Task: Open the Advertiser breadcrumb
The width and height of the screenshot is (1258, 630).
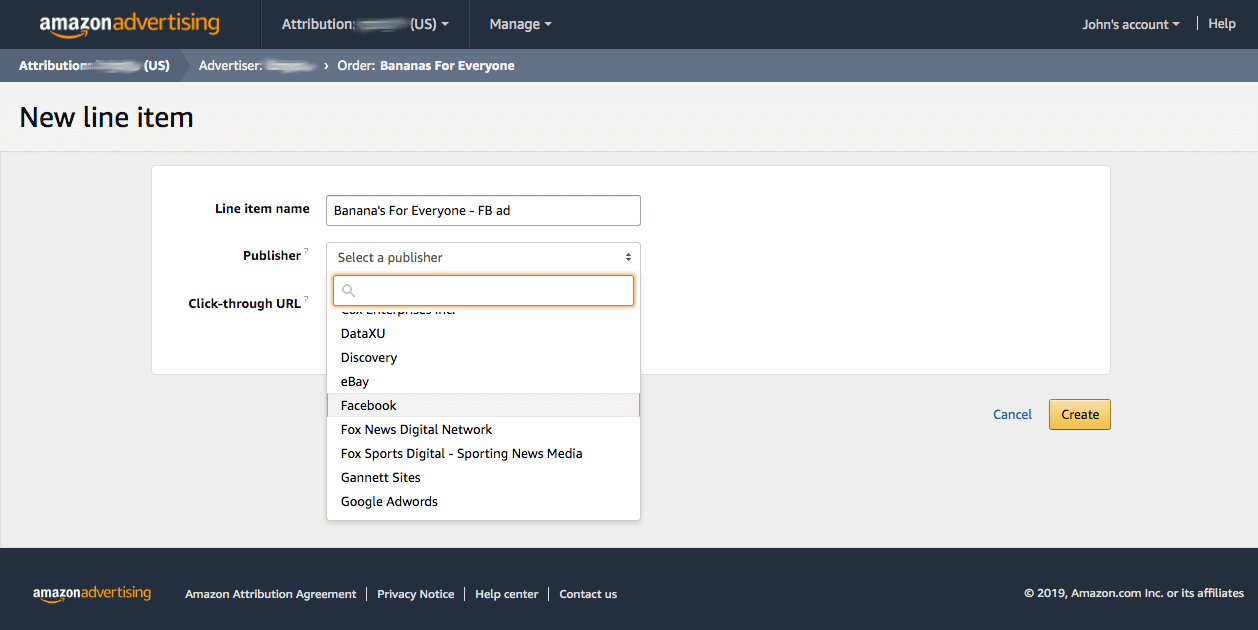Action: click(257, 66)
